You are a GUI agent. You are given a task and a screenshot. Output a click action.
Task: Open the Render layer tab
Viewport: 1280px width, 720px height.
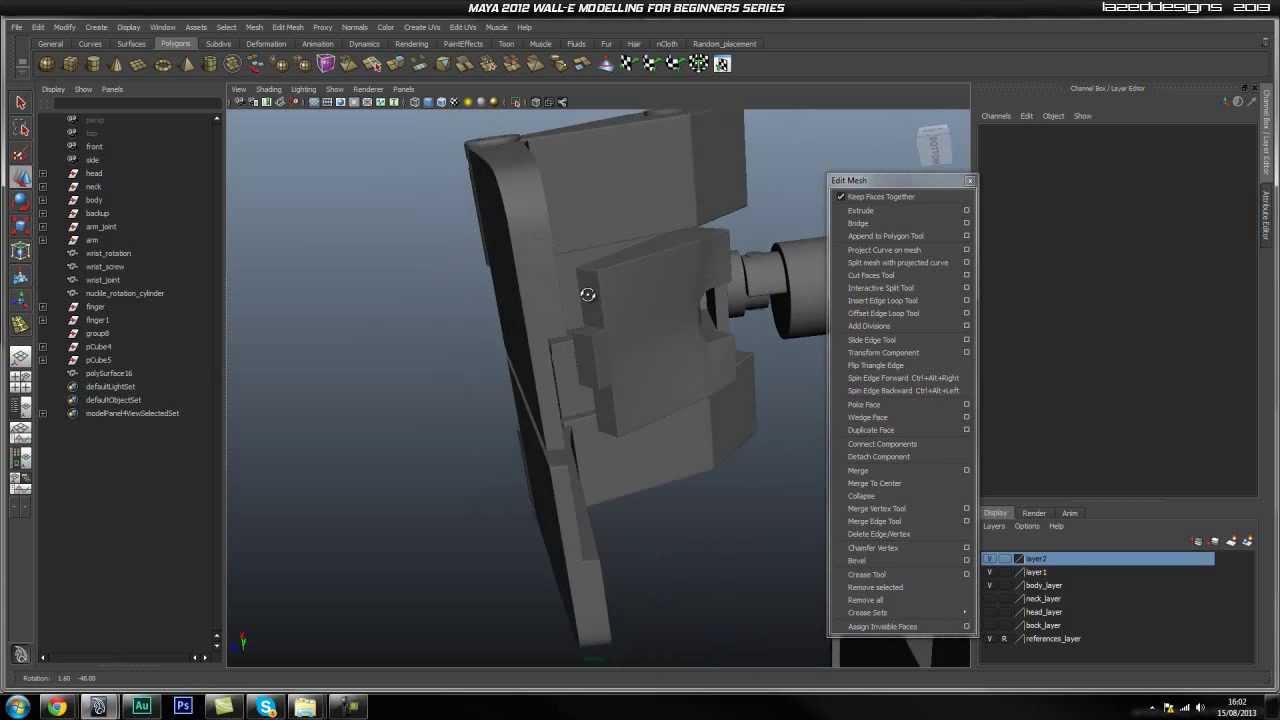tap(1034, 513)
